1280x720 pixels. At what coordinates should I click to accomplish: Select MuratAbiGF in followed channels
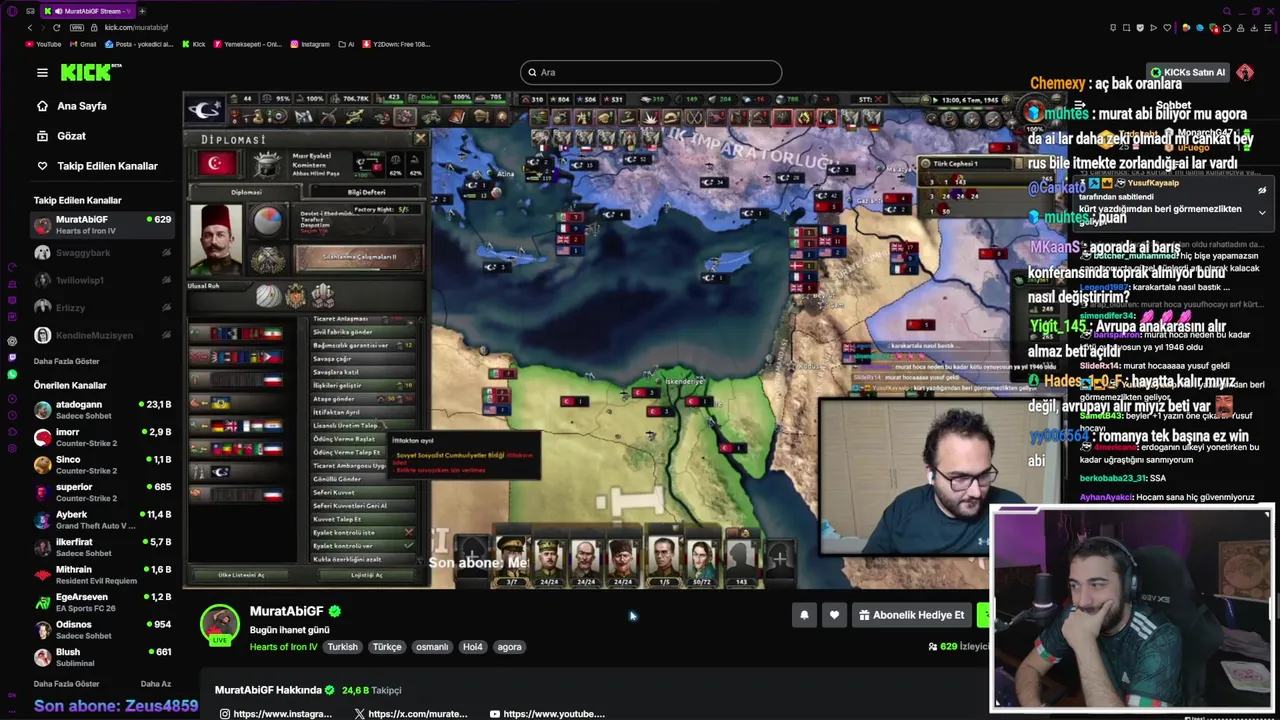(102, 225)
